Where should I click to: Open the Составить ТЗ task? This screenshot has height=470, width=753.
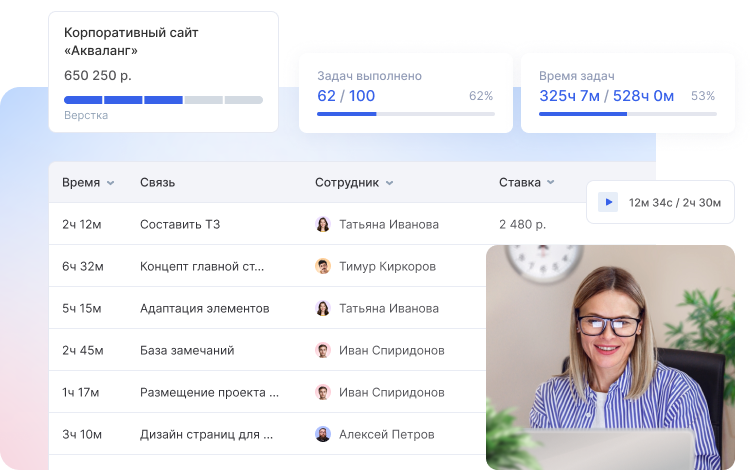180,224
